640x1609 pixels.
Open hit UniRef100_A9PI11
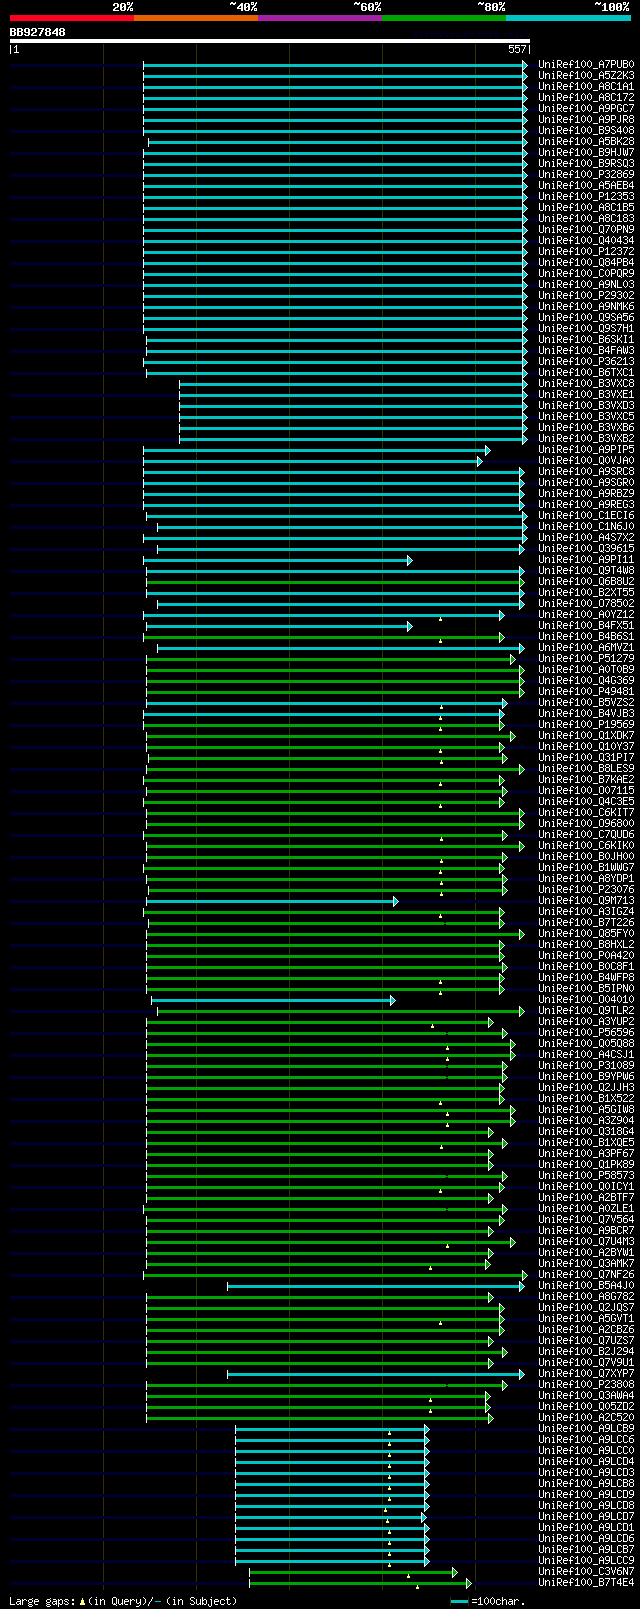point(586,560)
